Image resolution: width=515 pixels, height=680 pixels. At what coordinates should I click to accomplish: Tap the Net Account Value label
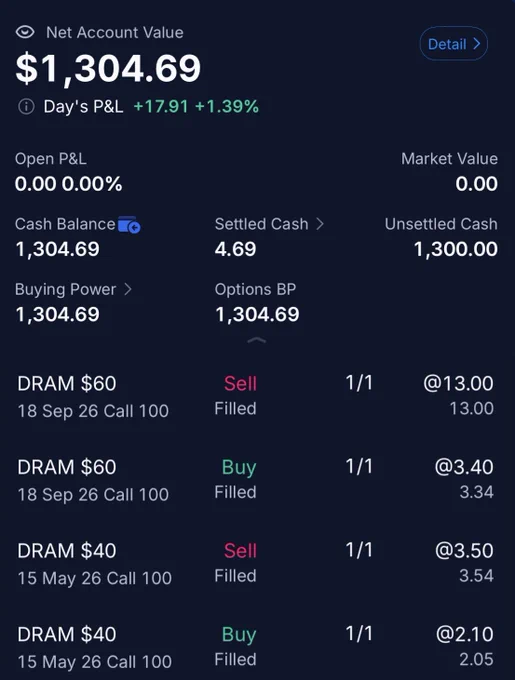click(x=114, y=33)
